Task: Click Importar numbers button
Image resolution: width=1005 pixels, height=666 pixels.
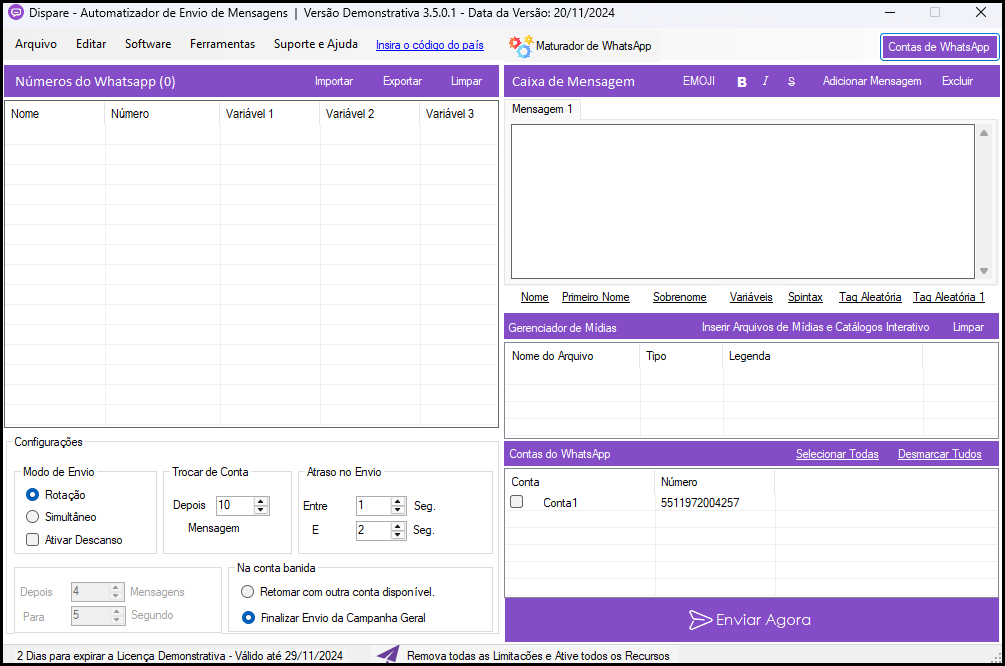Action: (x=334, y=81)
